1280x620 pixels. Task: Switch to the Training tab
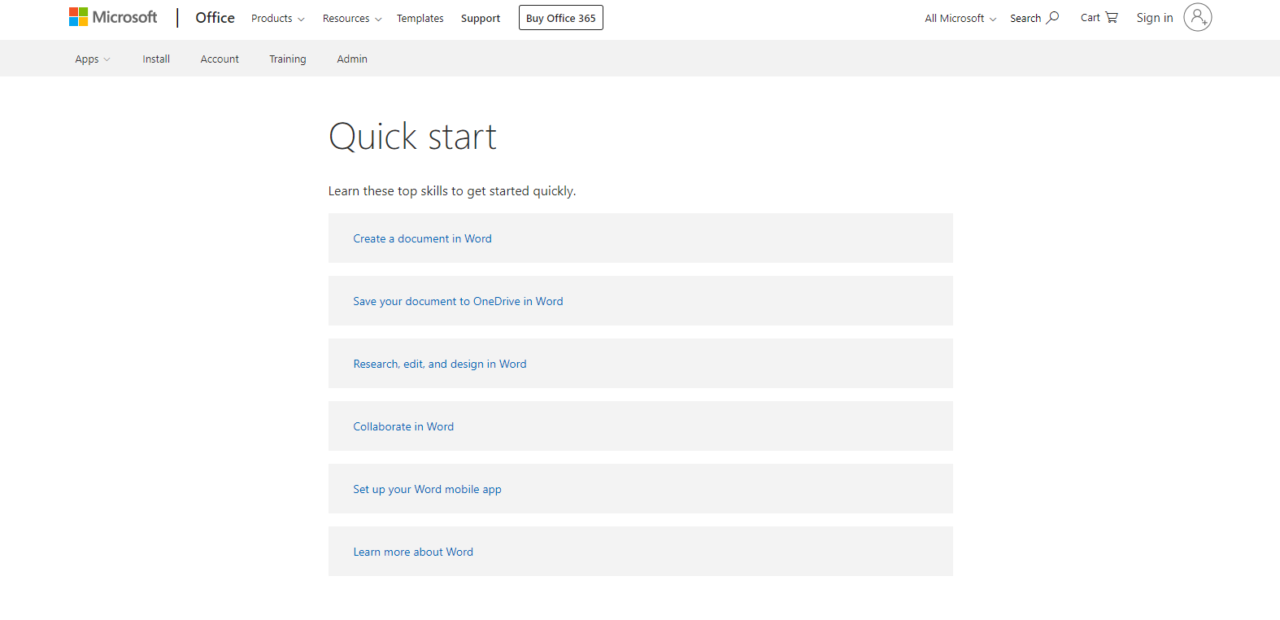coord(287,59)
